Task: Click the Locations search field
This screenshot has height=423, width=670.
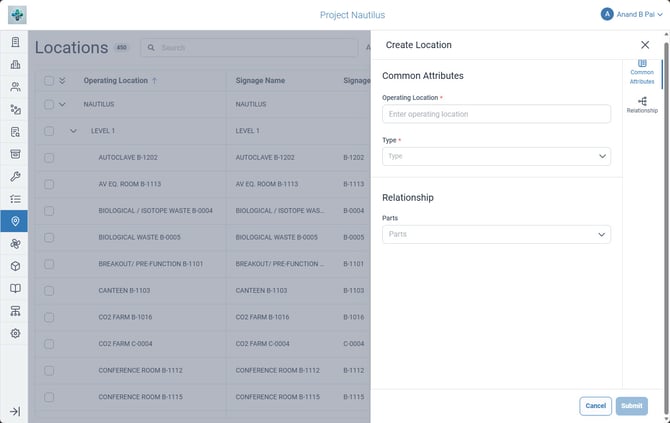Action: pyautogui.click(x=249, y=48)
